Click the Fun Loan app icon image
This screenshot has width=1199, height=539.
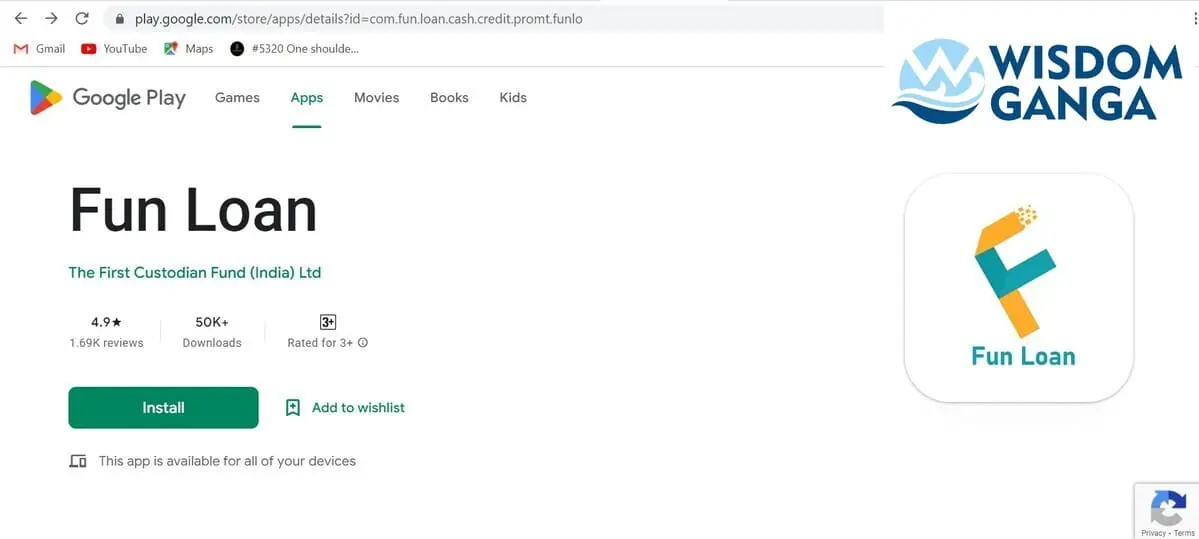tap(1019, 287)
